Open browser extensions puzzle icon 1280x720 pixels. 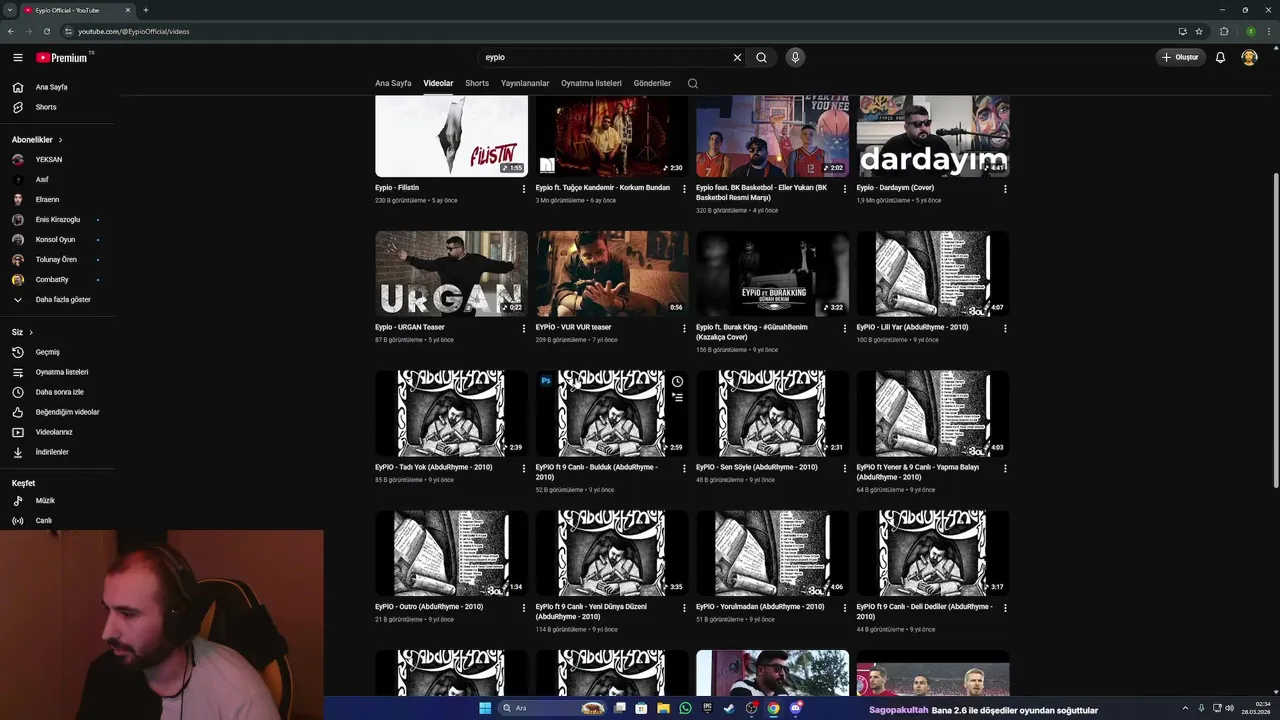pos(1224,31)
